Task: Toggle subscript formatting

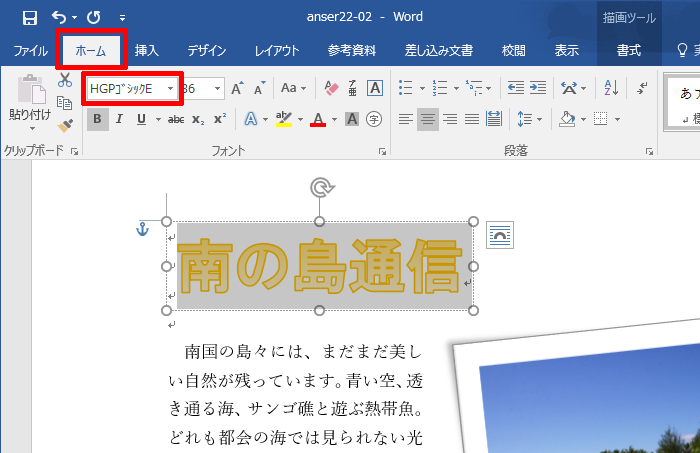Action: tap(198, 120)
